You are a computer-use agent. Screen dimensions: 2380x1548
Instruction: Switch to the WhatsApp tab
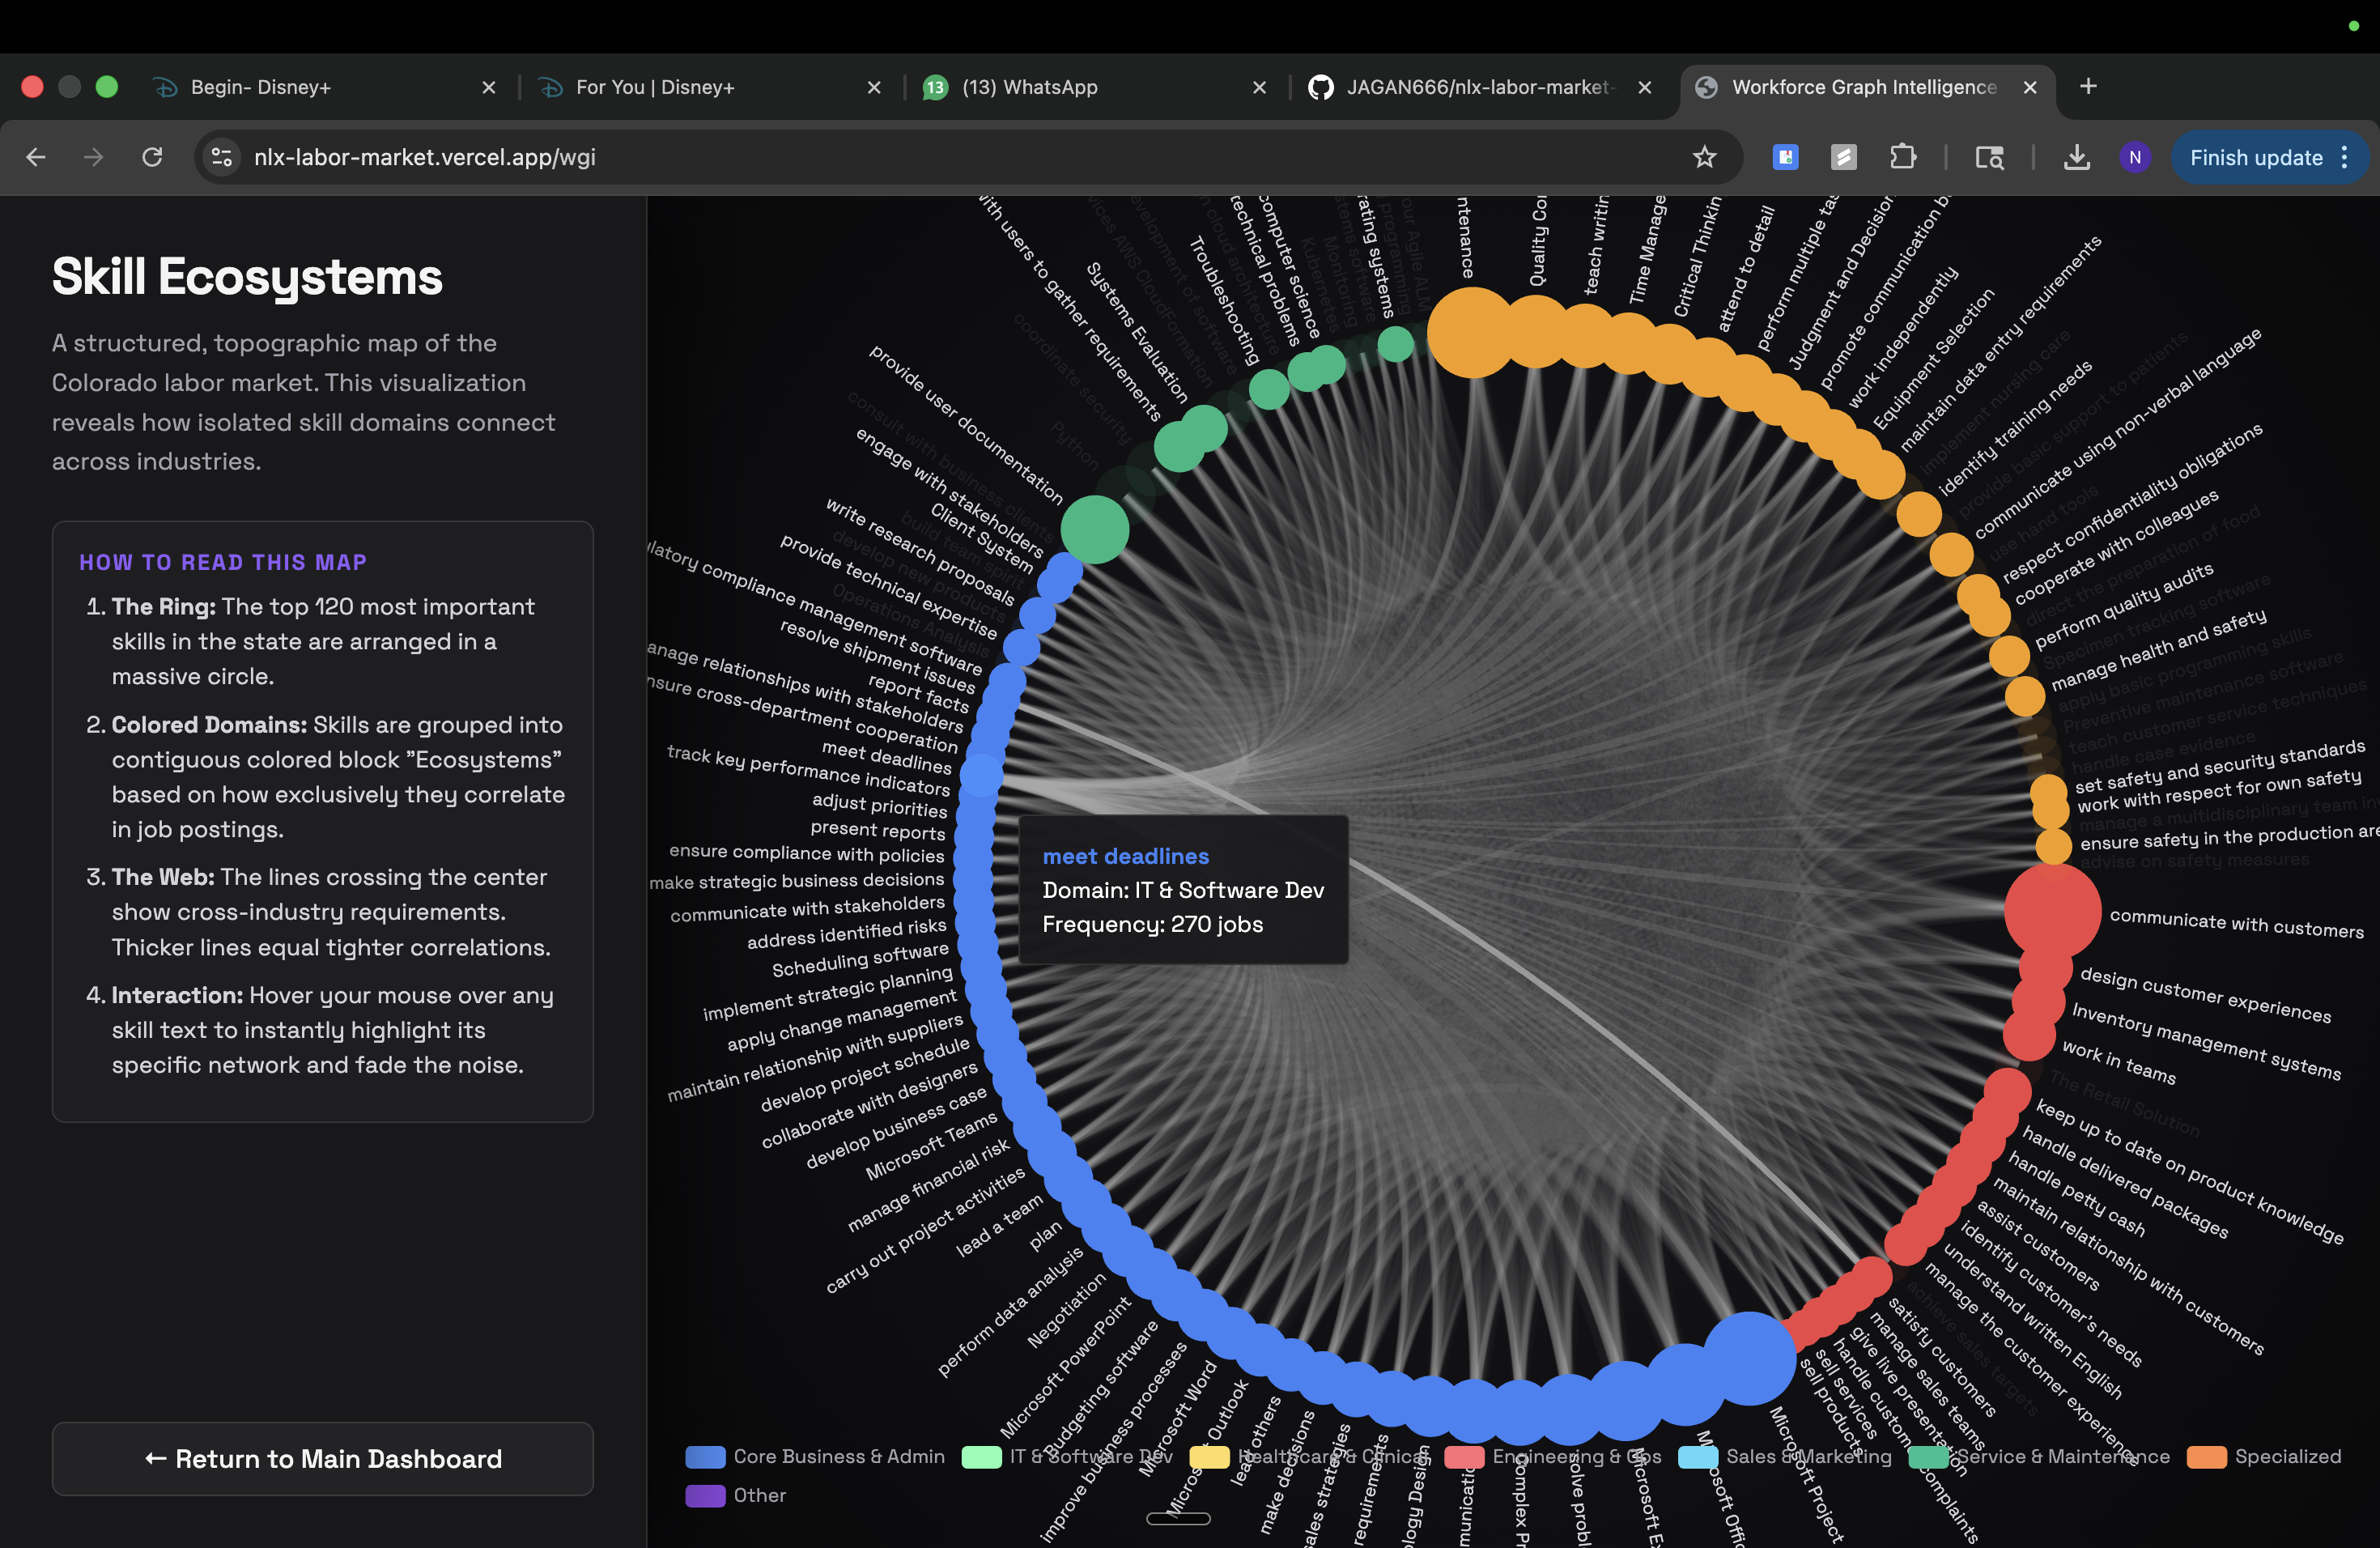point(1030,87)
